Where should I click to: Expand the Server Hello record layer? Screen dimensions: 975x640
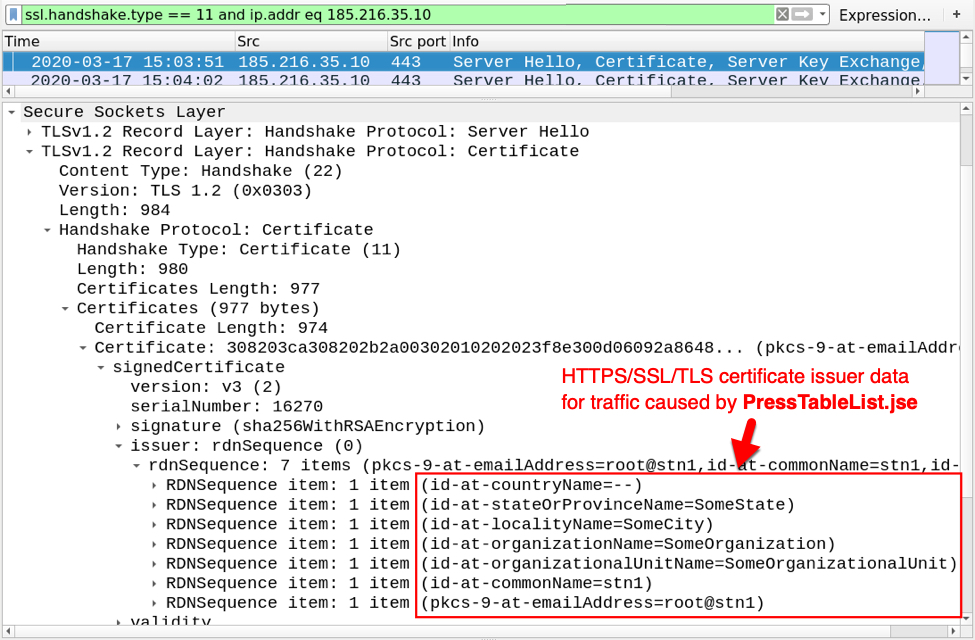(x=29, y=132)
